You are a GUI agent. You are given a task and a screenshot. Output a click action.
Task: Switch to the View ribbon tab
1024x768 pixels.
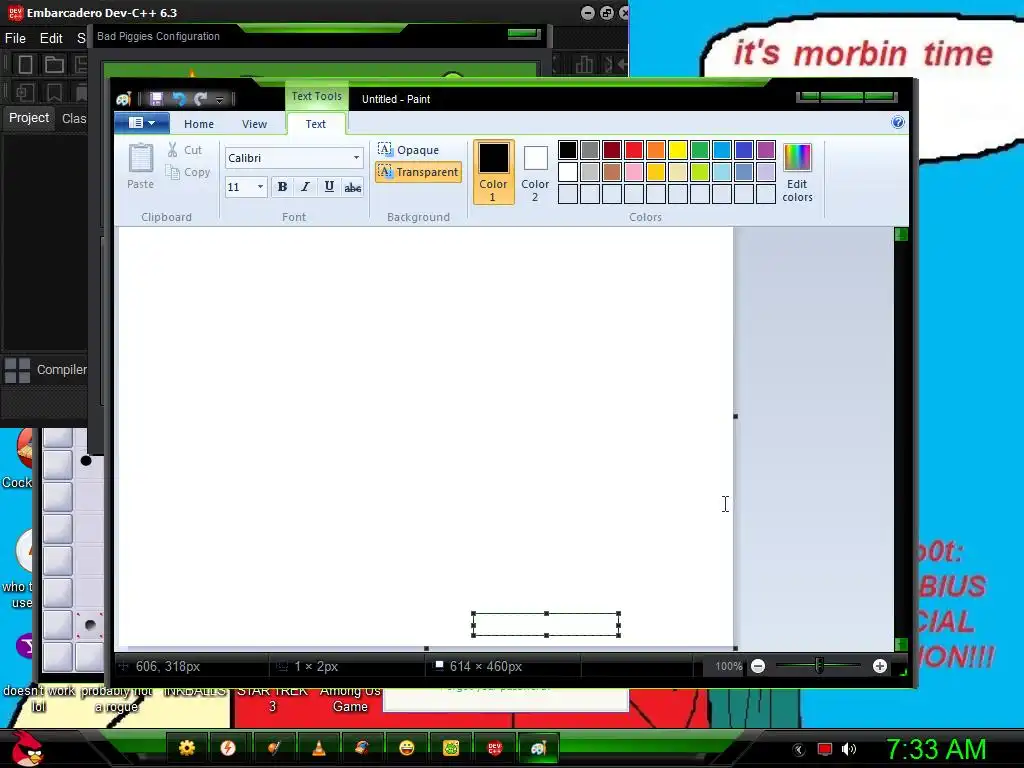(254, 124)
